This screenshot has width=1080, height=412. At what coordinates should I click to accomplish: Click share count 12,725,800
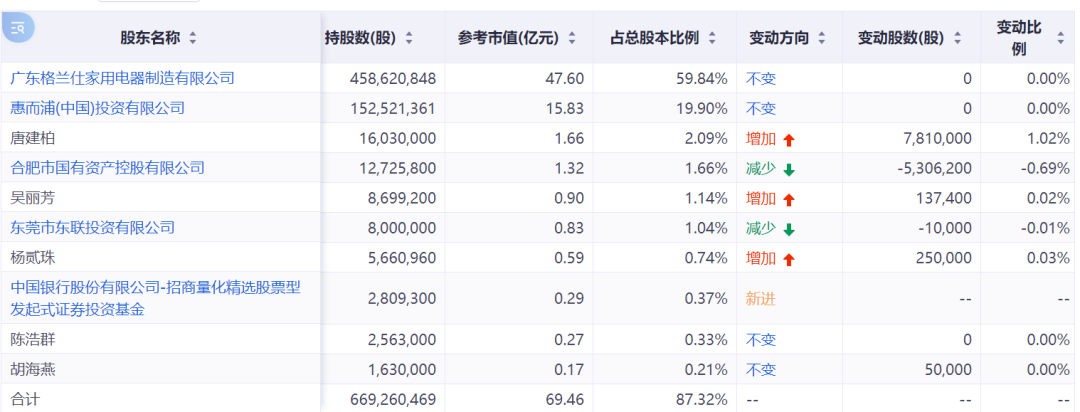coord(397,168)
